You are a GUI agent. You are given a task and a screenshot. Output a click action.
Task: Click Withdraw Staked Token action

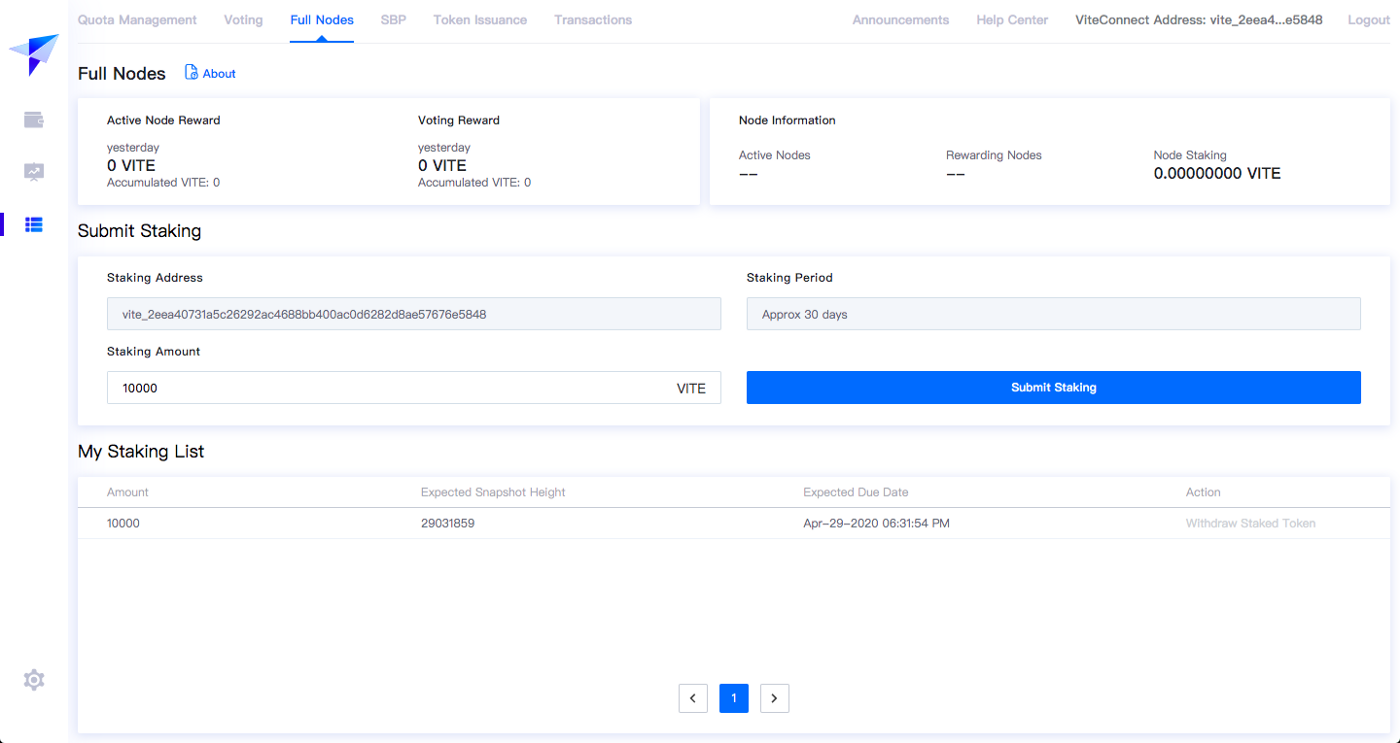tap(1251, 523)
